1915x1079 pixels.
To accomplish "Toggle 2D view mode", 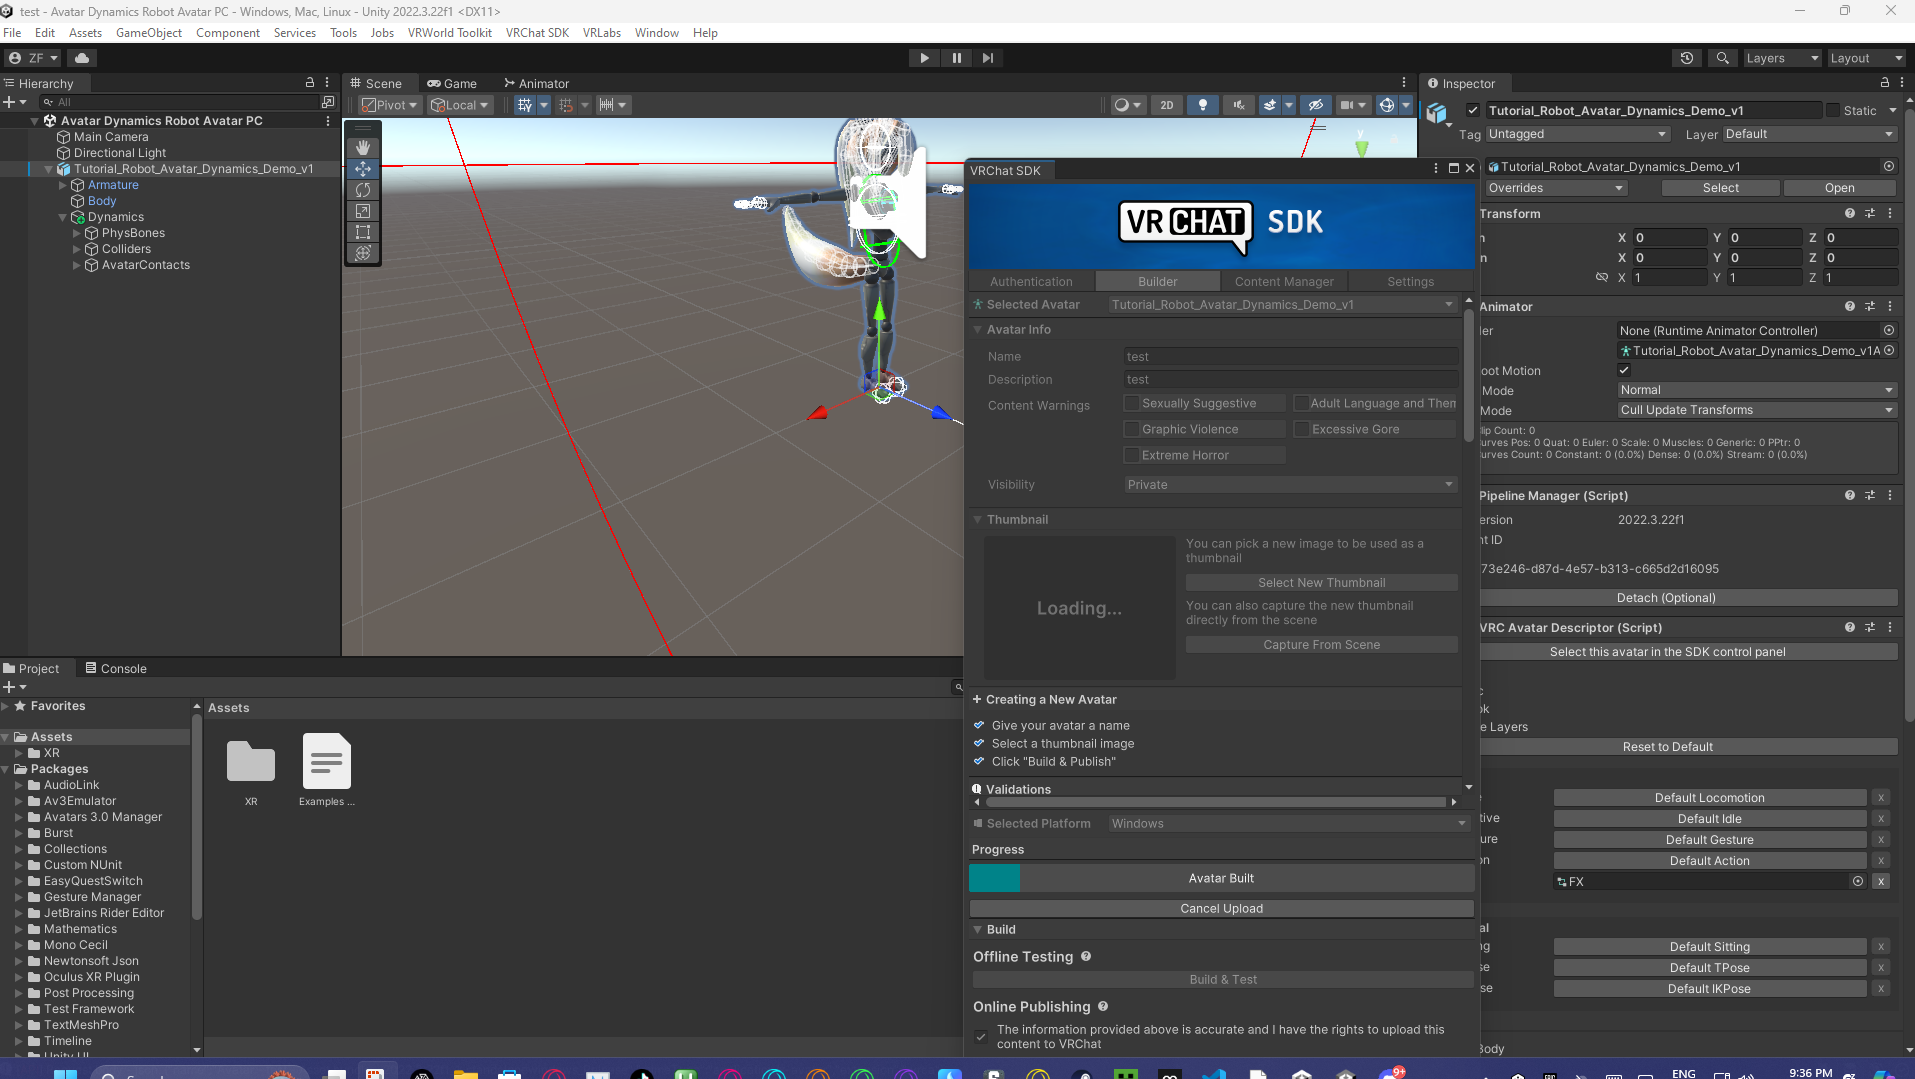I will [1167, 105].
